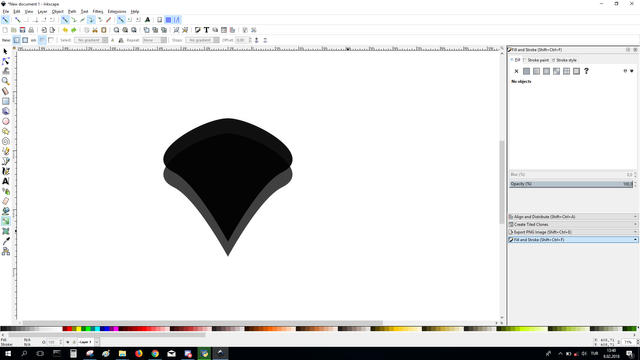Toggle snap to page border
Screen dimensions: 640x360
pyautogui.click(x=160, y=20)
